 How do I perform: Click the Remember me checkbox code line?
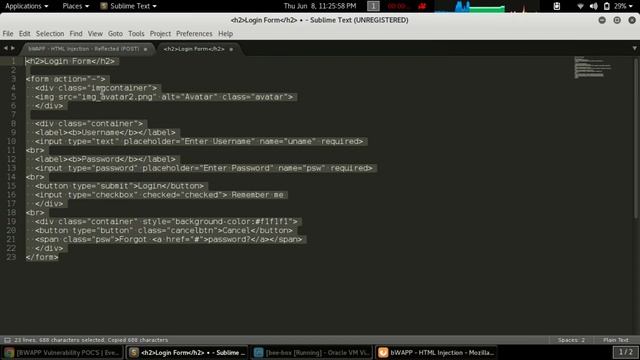click(159, 195)
